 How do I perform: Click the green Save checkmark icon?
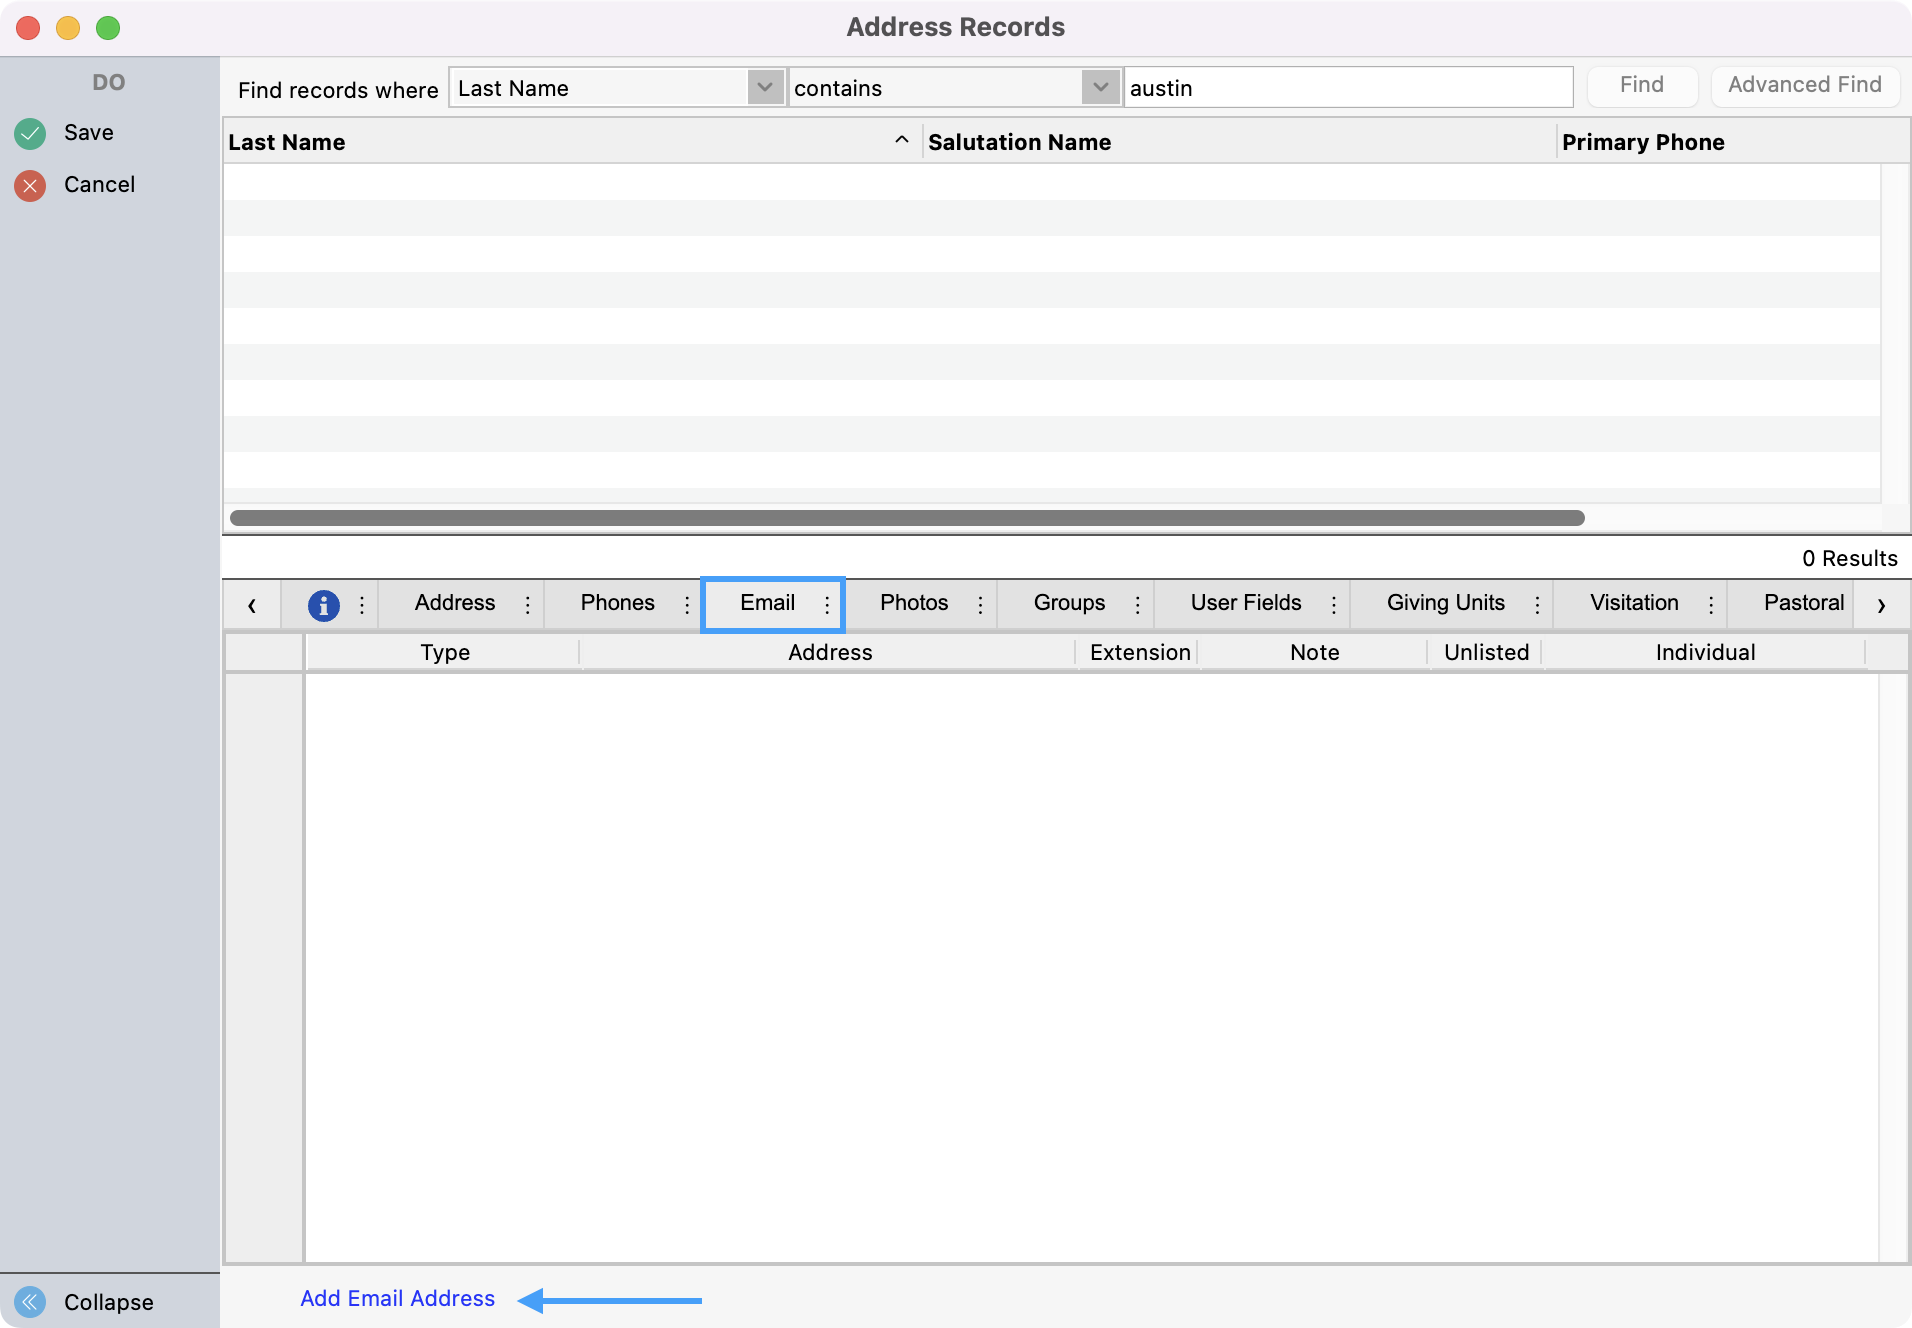click(30, 133)
